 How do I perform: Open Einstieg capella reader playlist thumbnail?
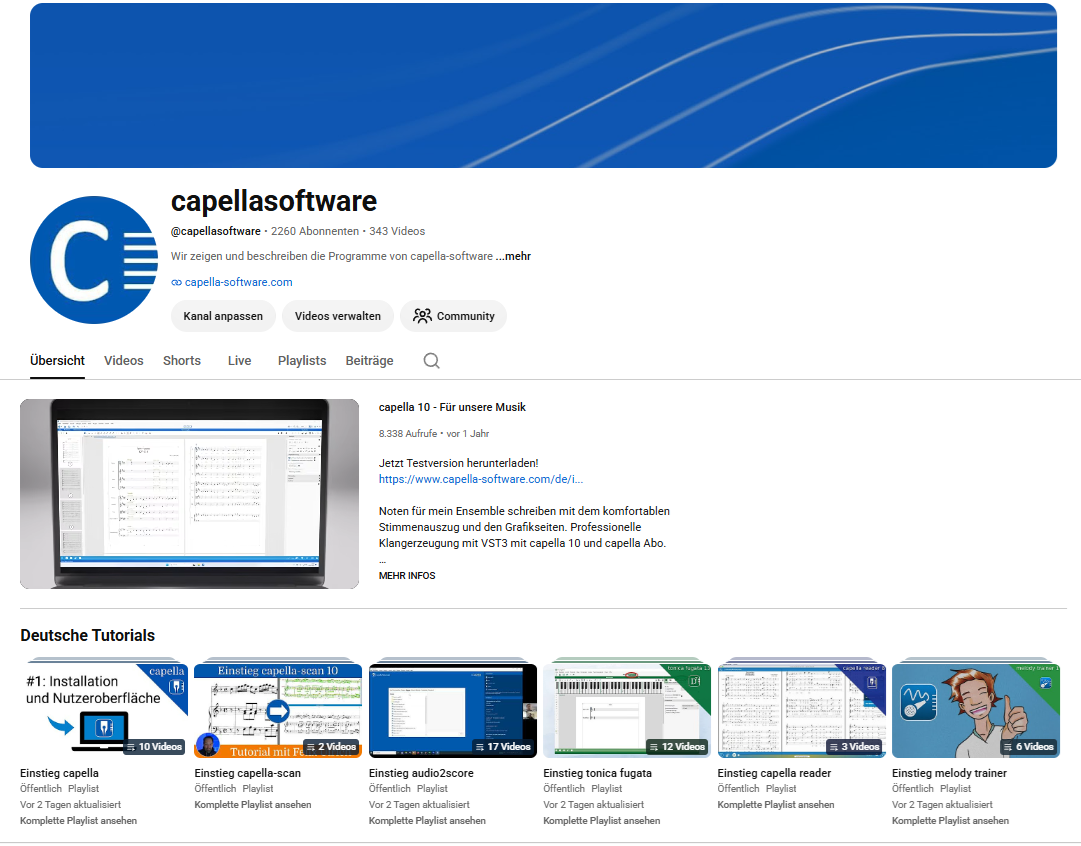coord(802,710)
